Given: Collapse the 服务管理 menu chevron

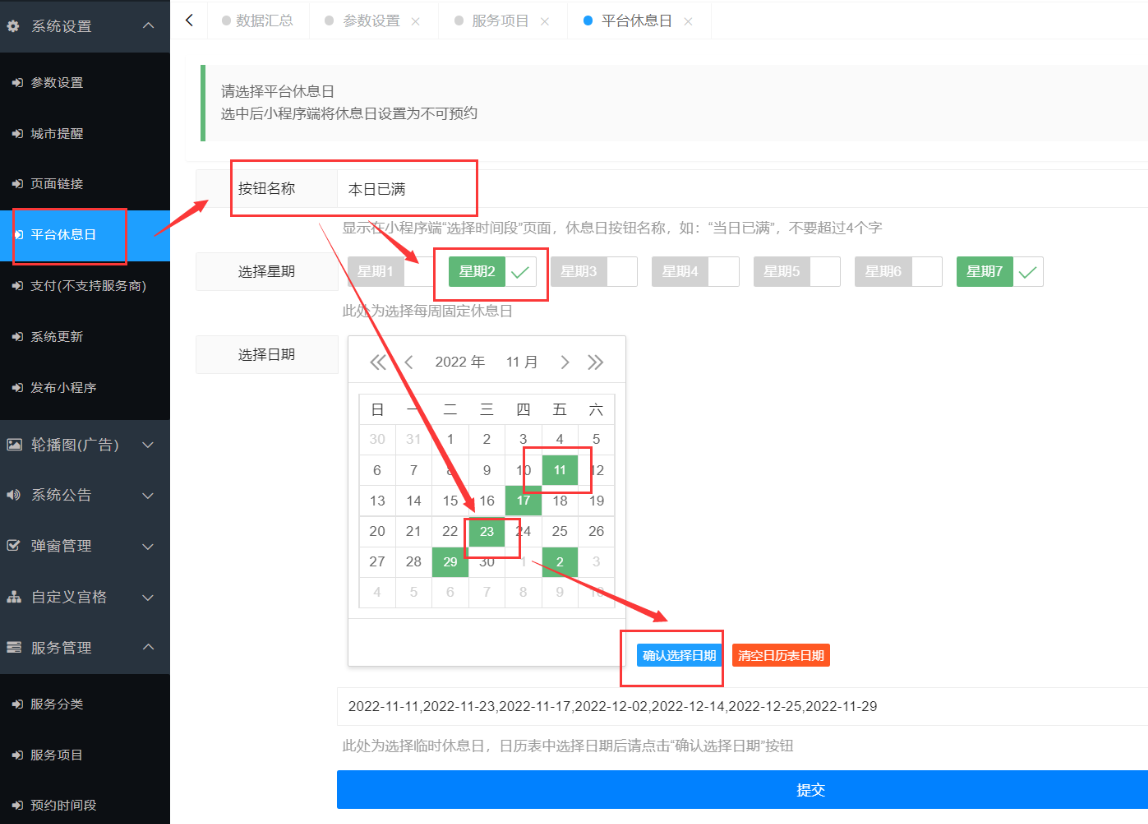Looking at the screenshot, I should coord(148,647).
